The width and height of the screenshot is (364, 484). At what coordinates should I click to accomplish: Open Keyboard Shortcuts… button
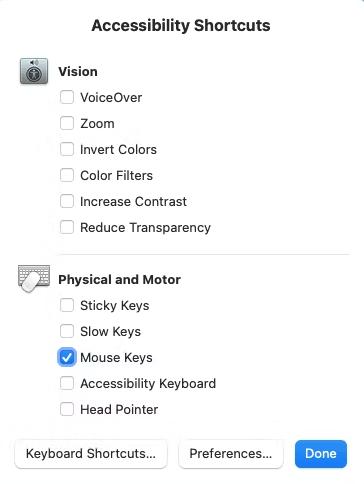(x=91, y=454)
